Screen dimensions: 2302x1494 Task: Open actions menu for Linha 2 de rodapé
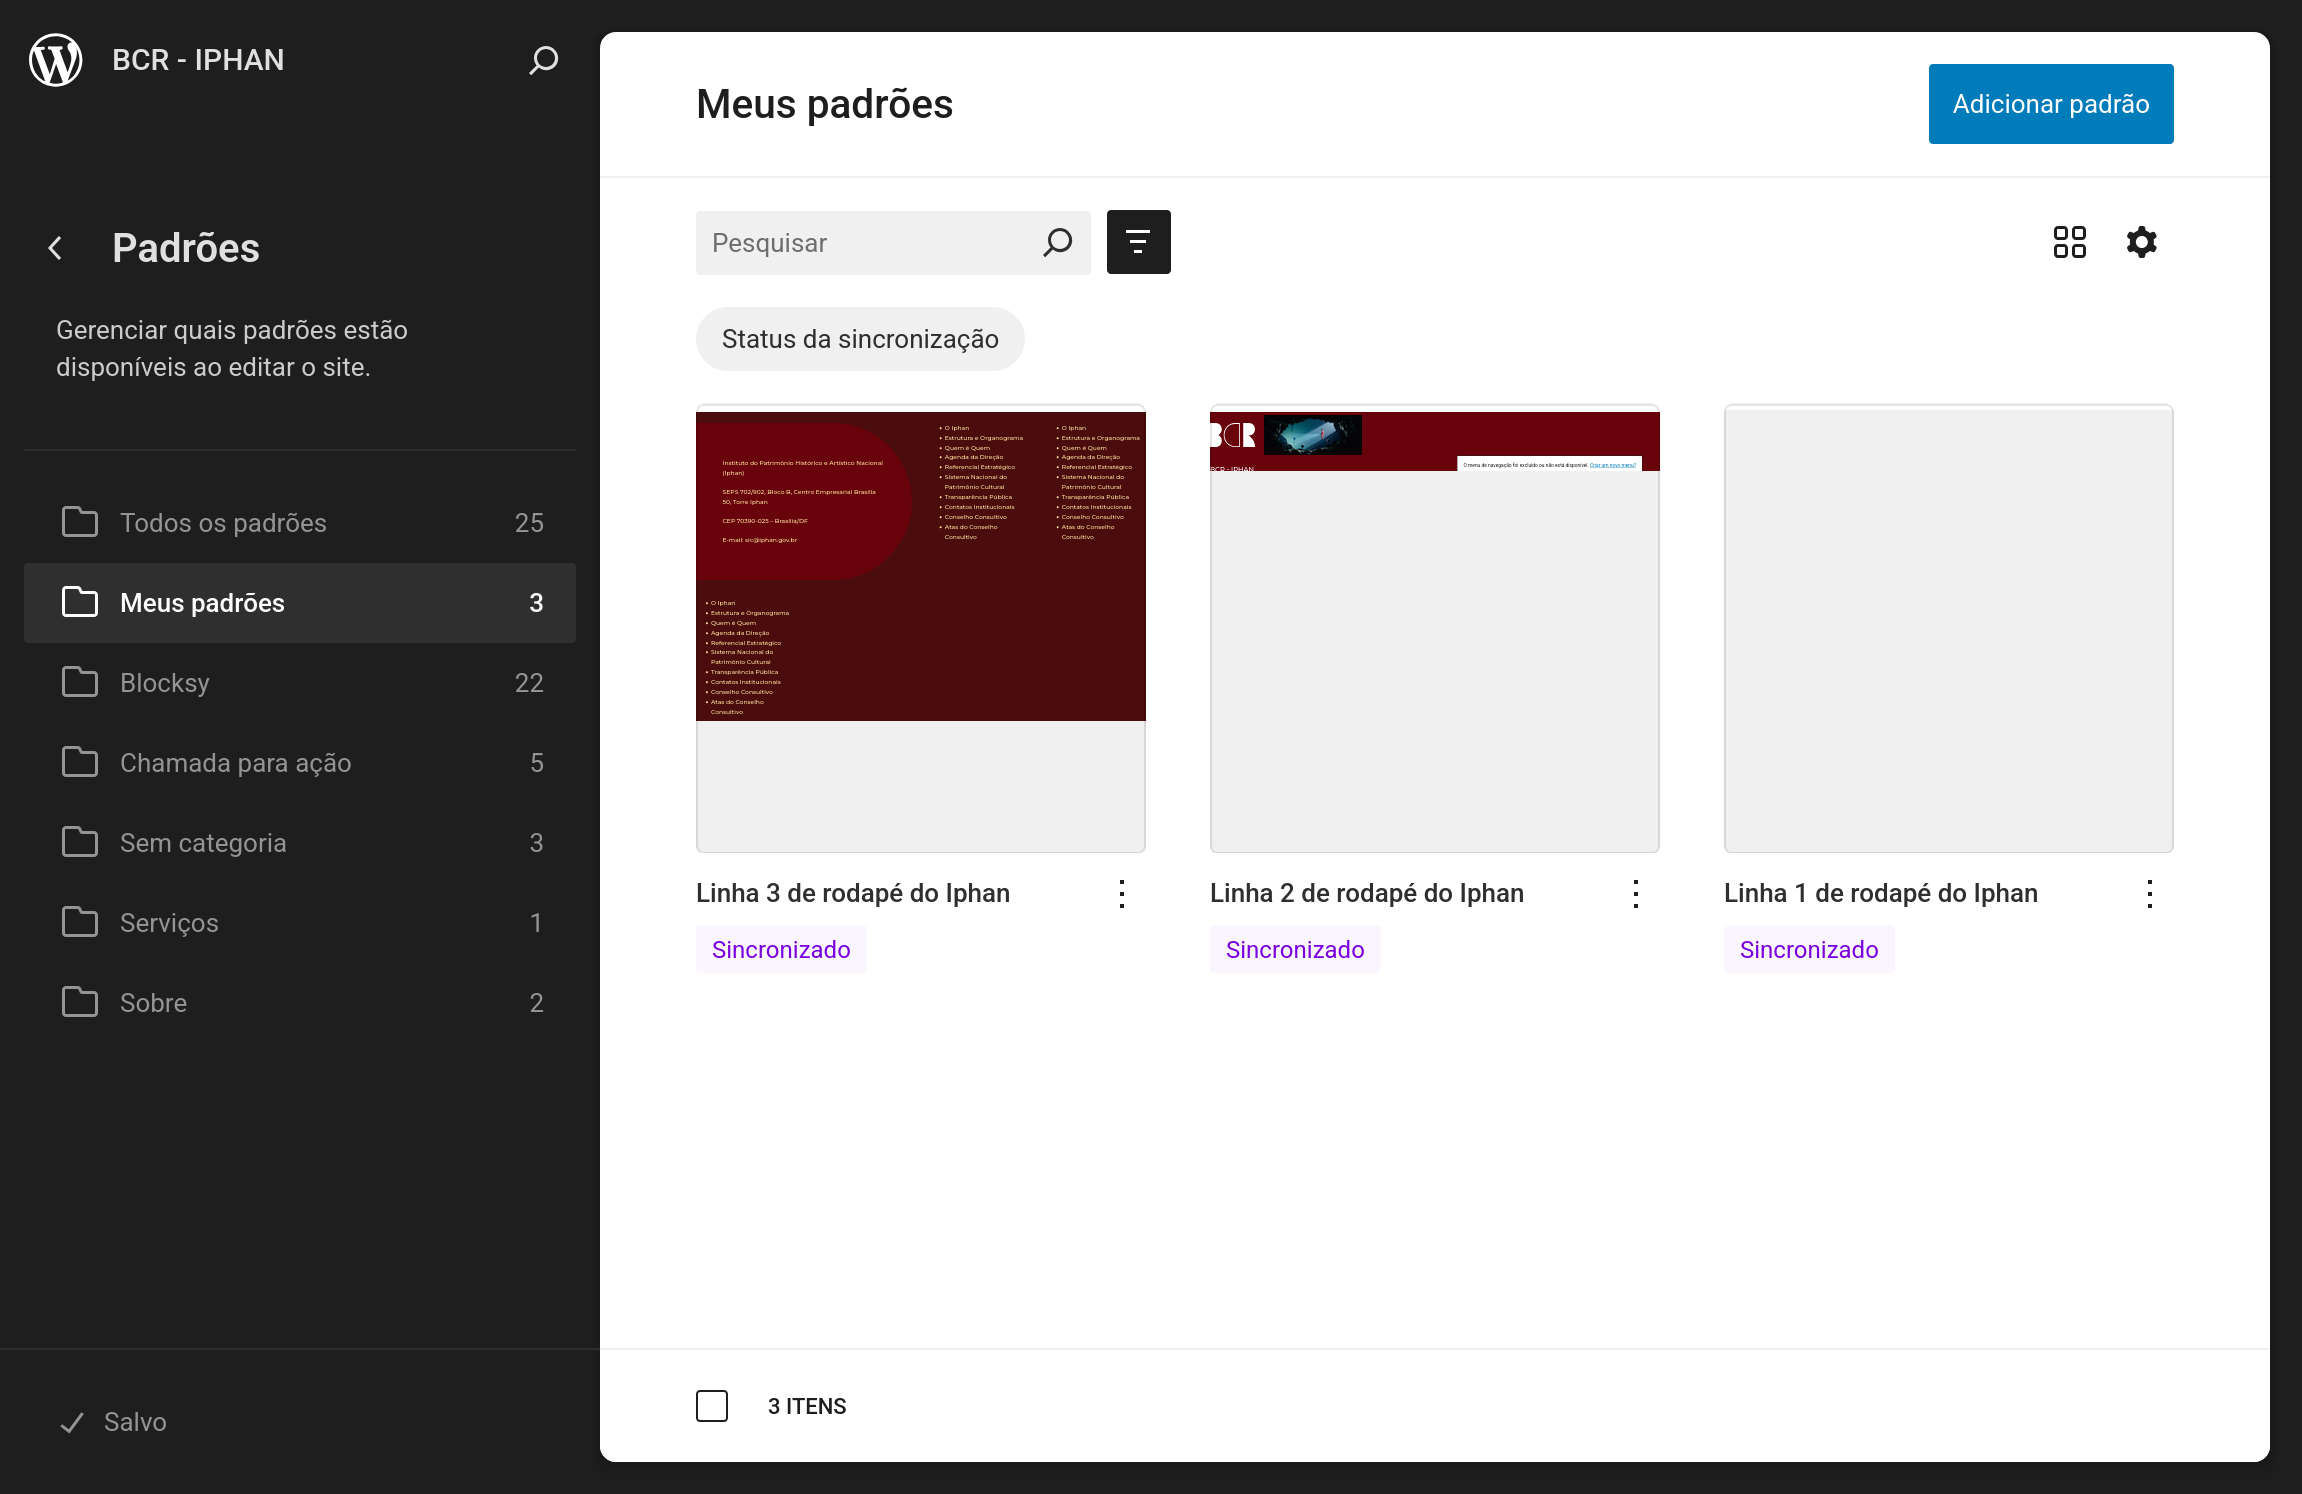(1636, 893)
